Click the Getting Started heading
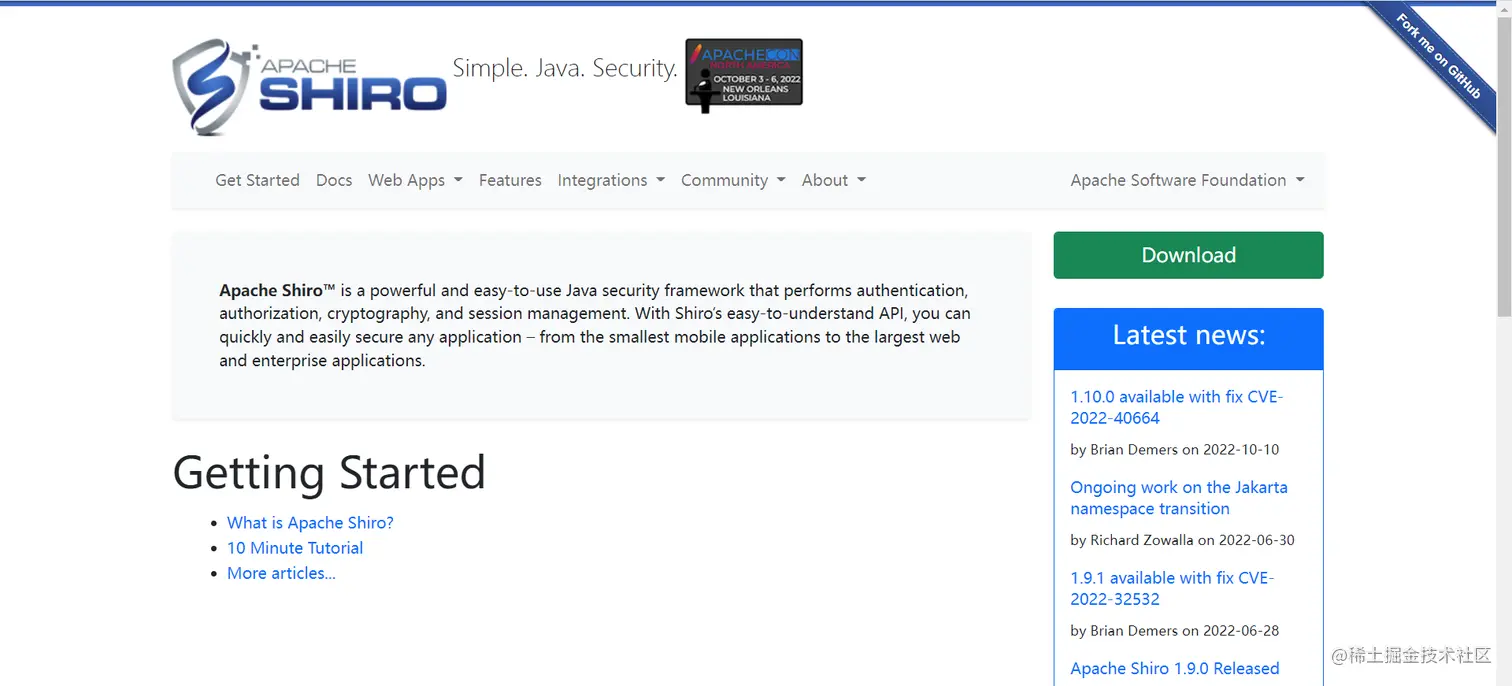Screen dimensions: 1512x686 329,472
